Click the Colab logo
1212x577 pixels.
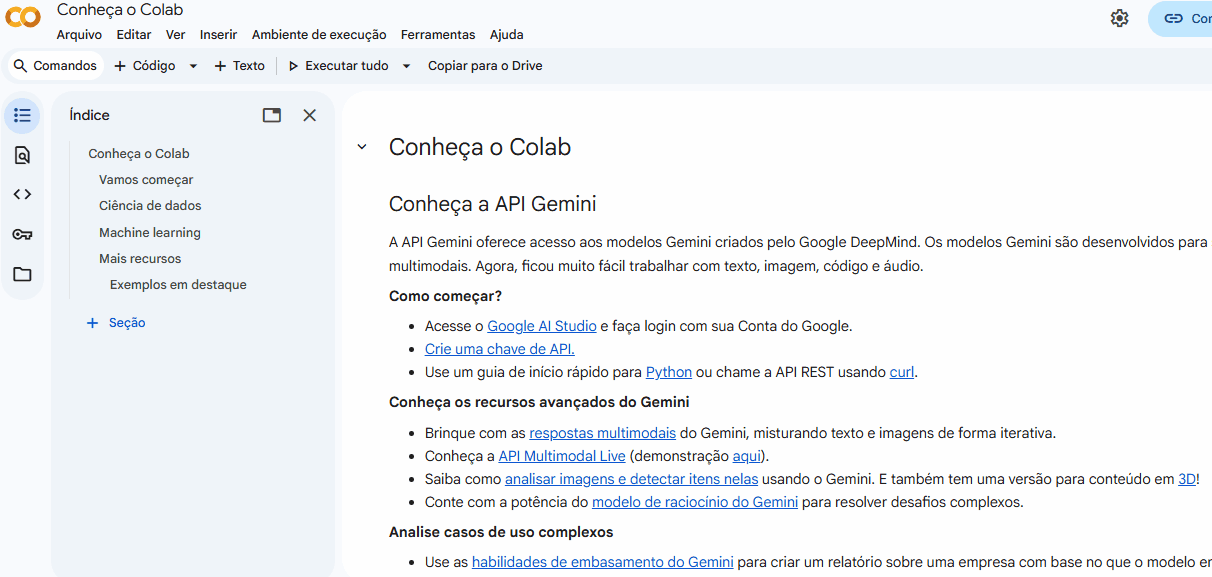(22, 17)
